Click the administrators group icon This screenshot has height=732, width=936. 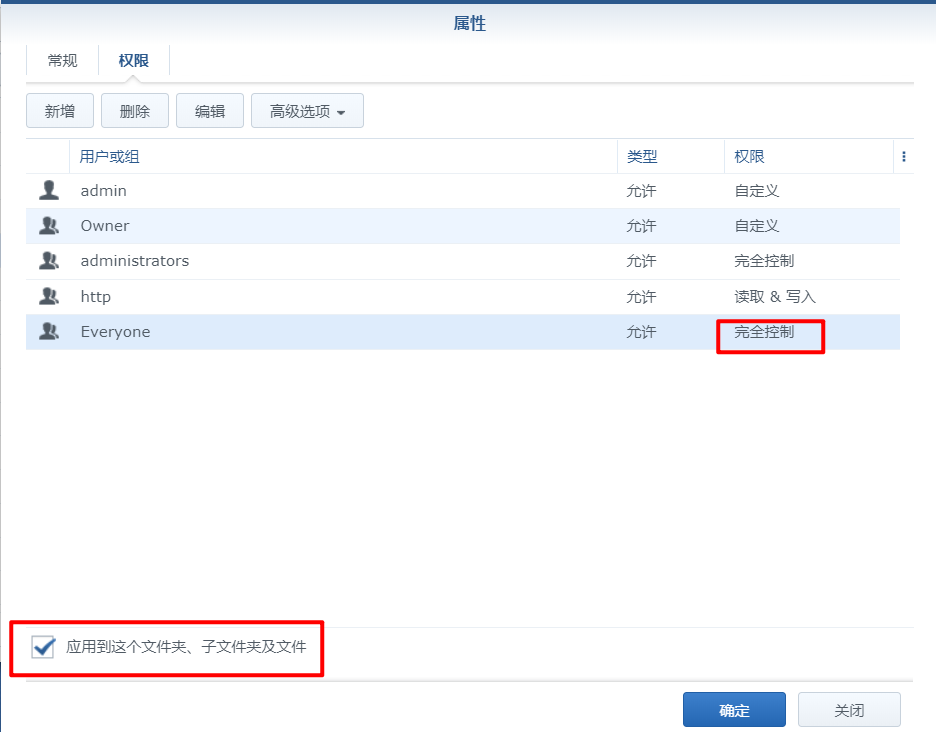click(48, 261)
